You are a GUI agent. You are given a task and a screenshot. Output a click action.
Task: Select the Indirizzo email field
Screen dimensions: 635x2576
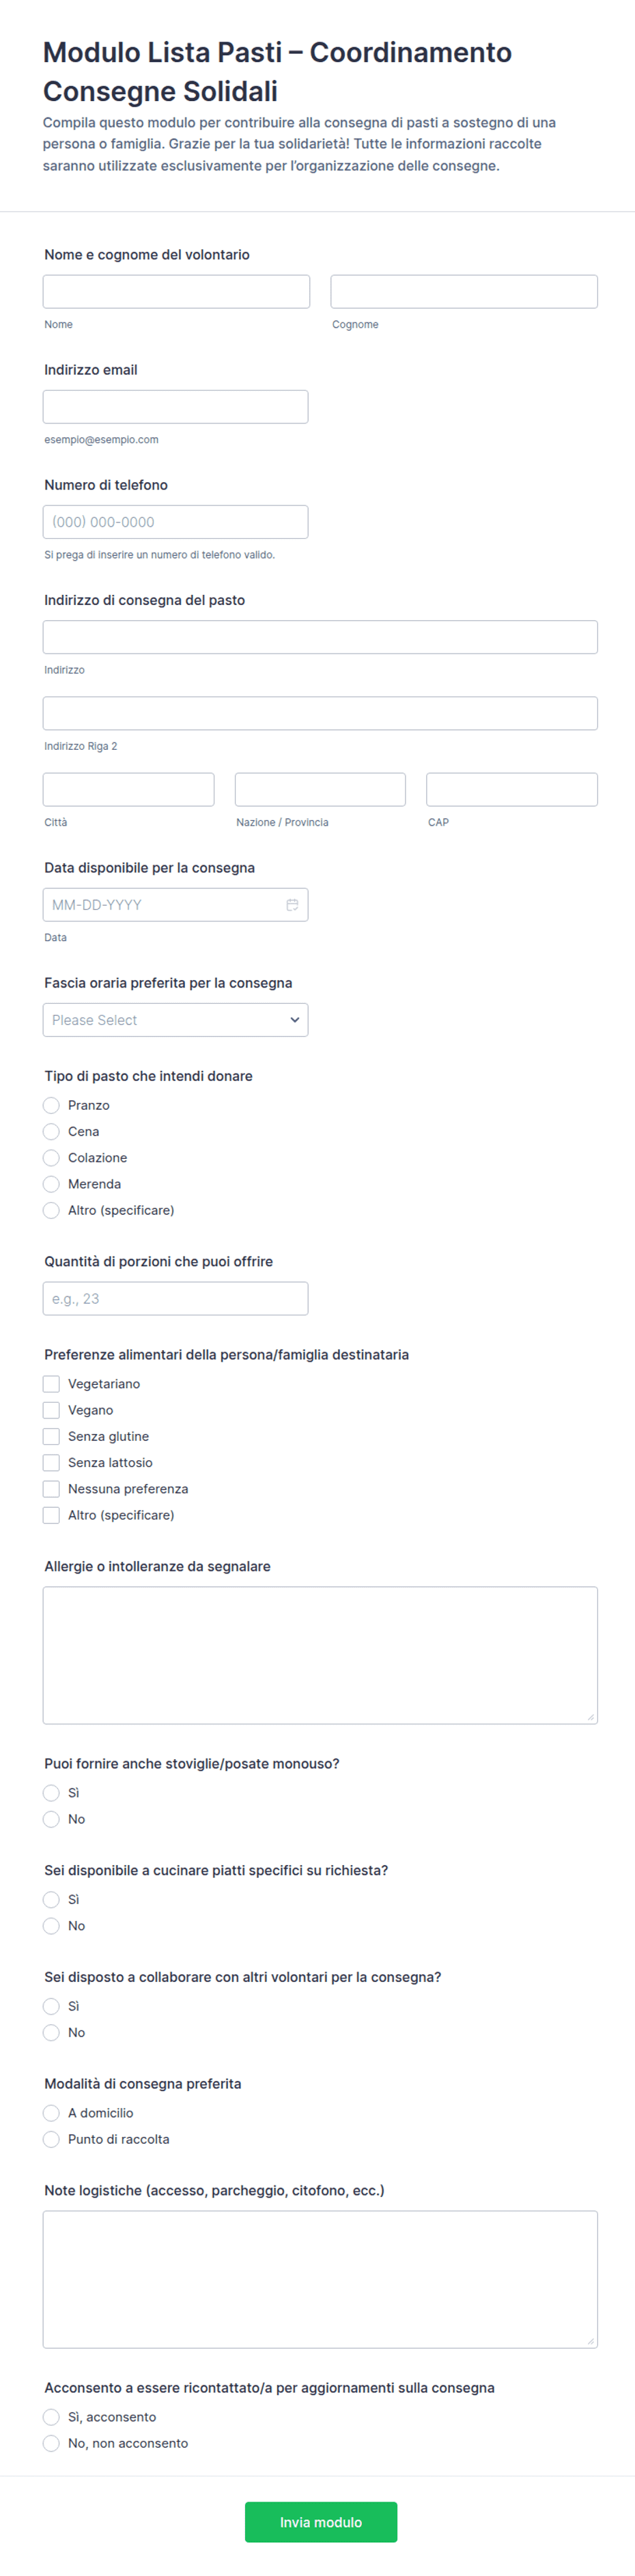[x=175, y=407]
